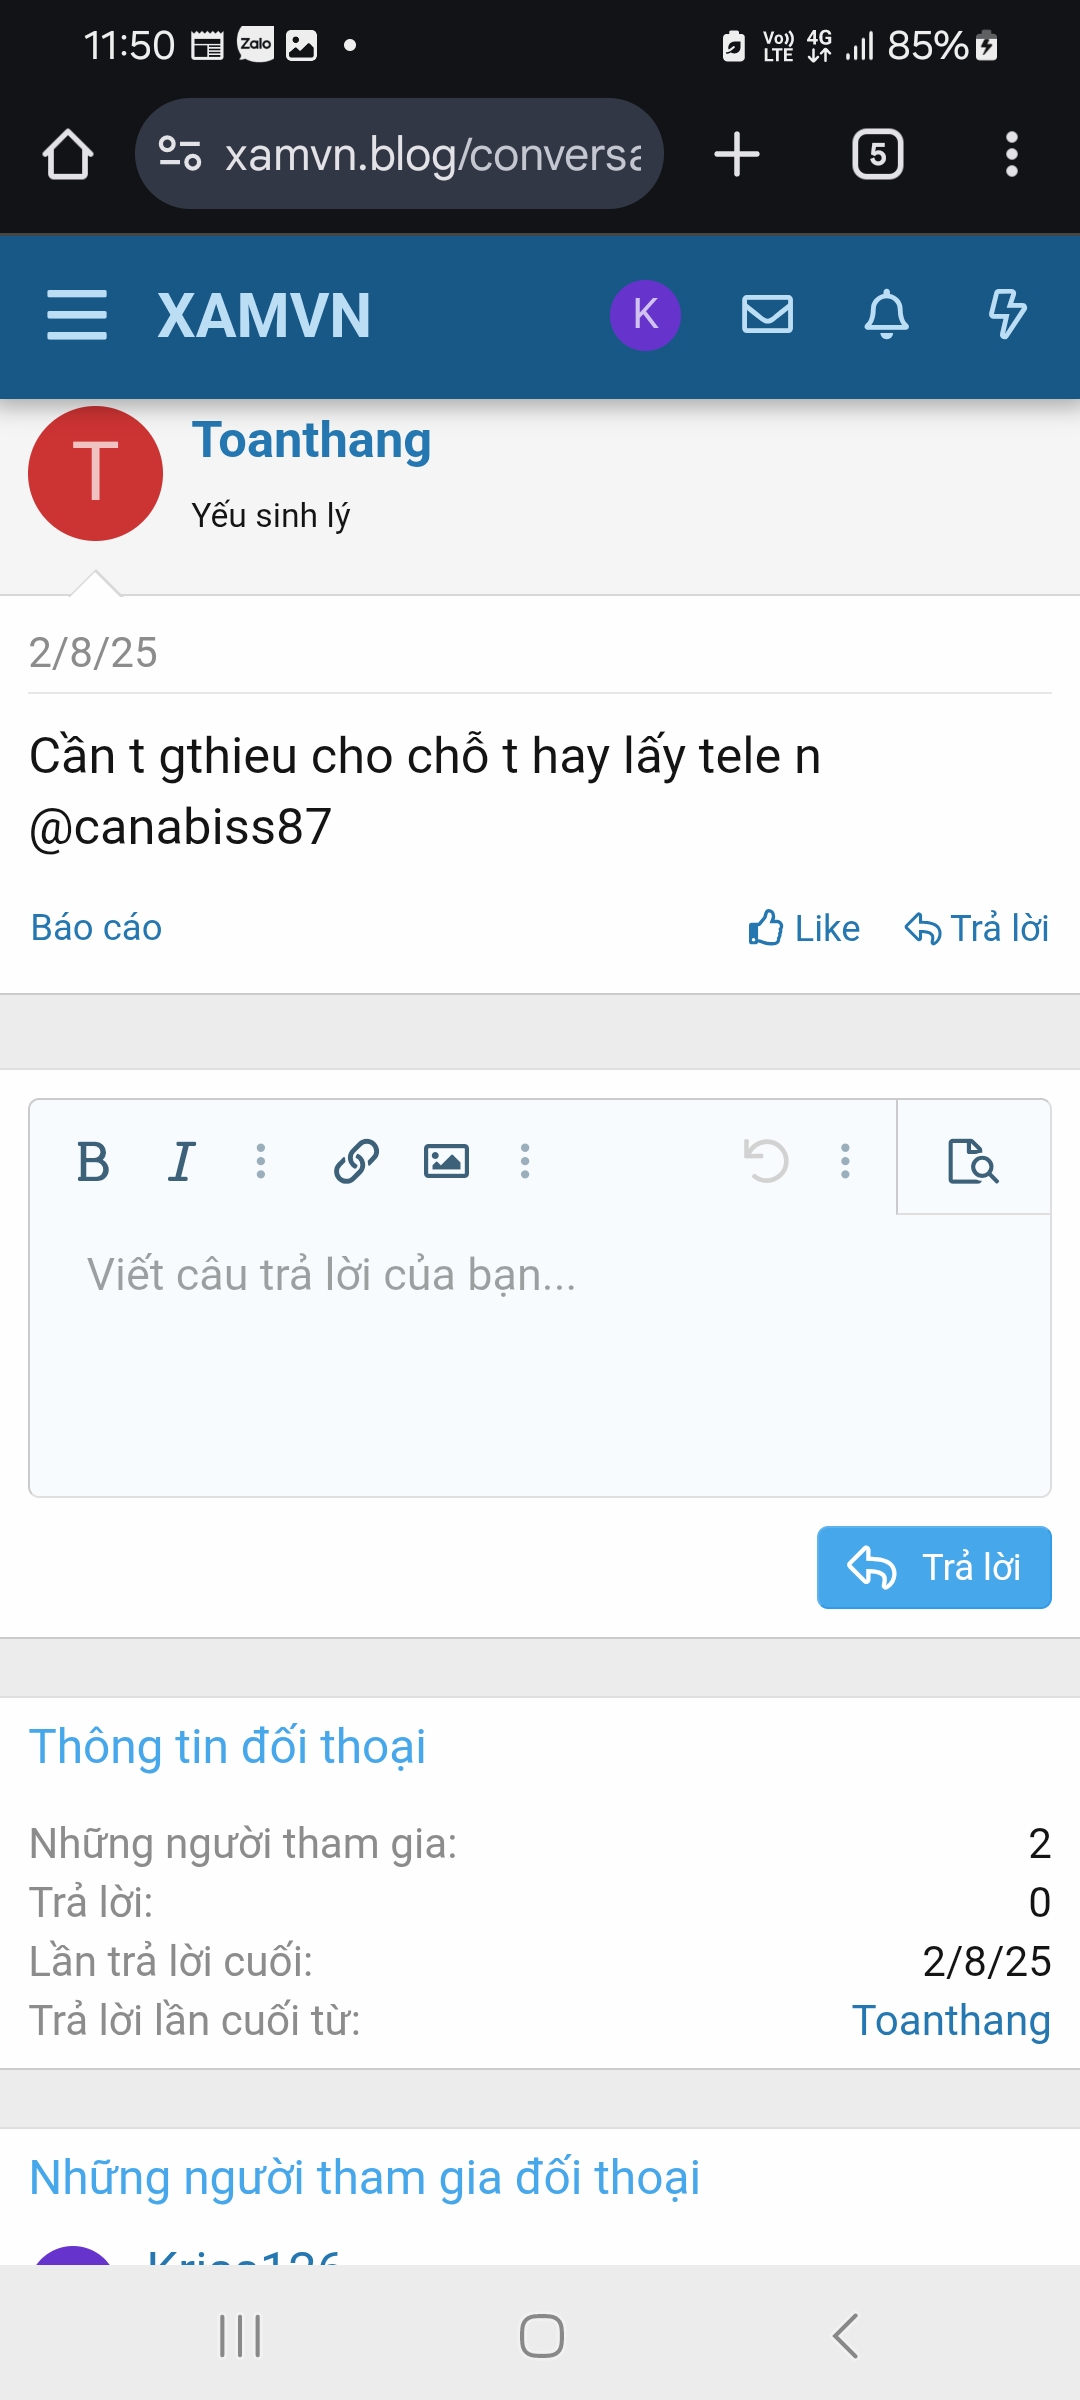Screen dimensions: 1080x2400
Task: Insert an image in the reply
Action: tap(446, 1162)
